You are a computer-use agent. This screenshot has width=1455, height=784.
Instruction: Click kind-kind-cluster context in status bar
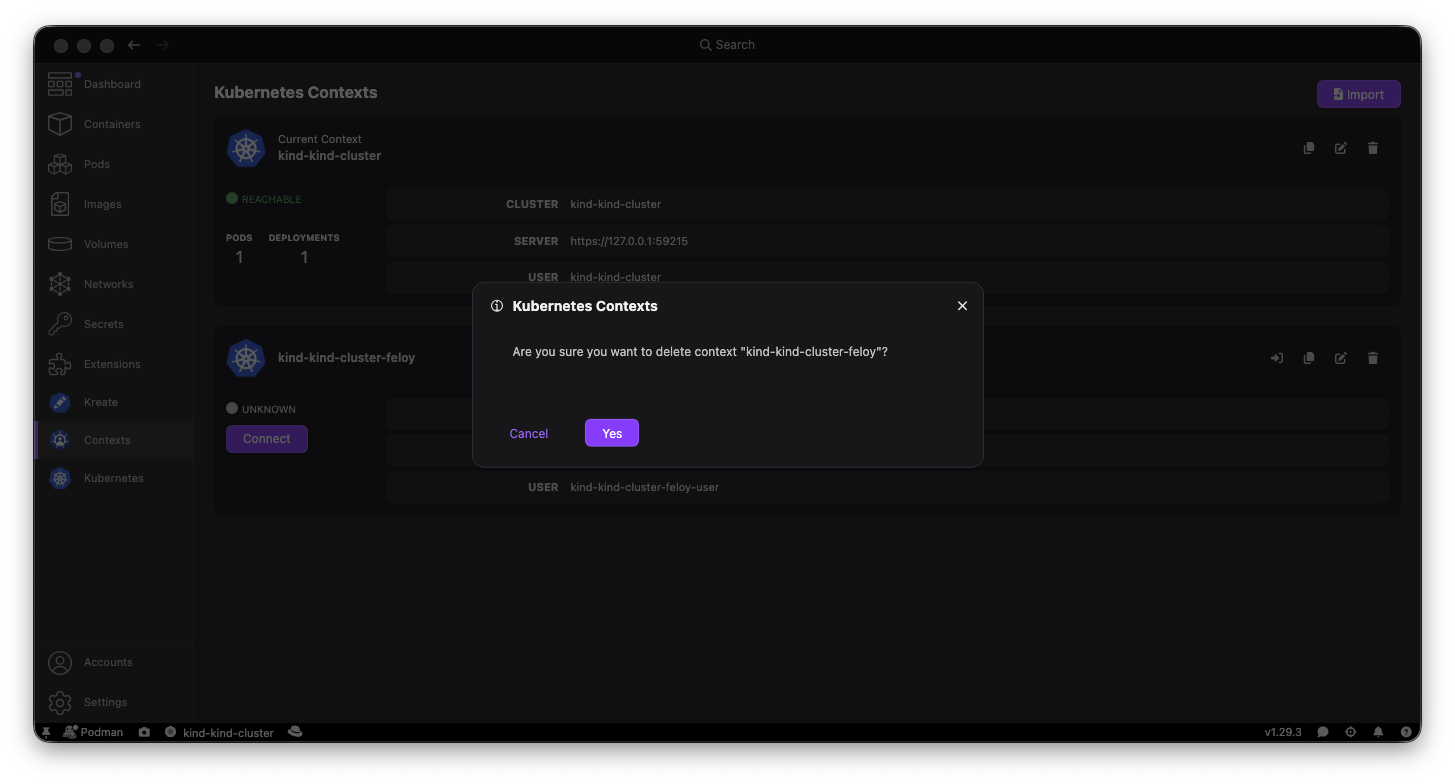coord(219,732)
